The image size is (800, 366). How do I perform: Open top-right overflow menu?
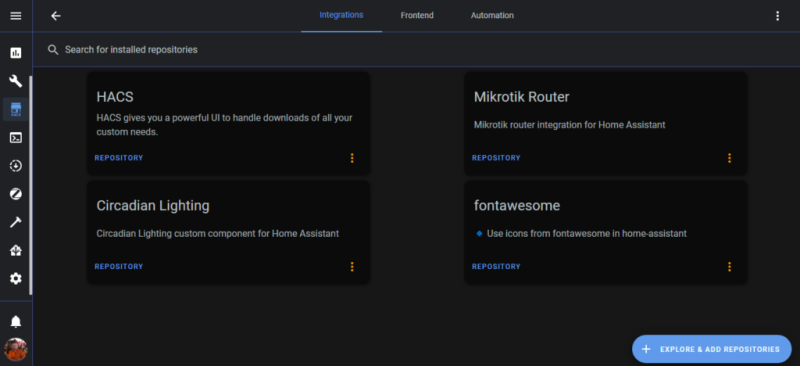point(778,16)
